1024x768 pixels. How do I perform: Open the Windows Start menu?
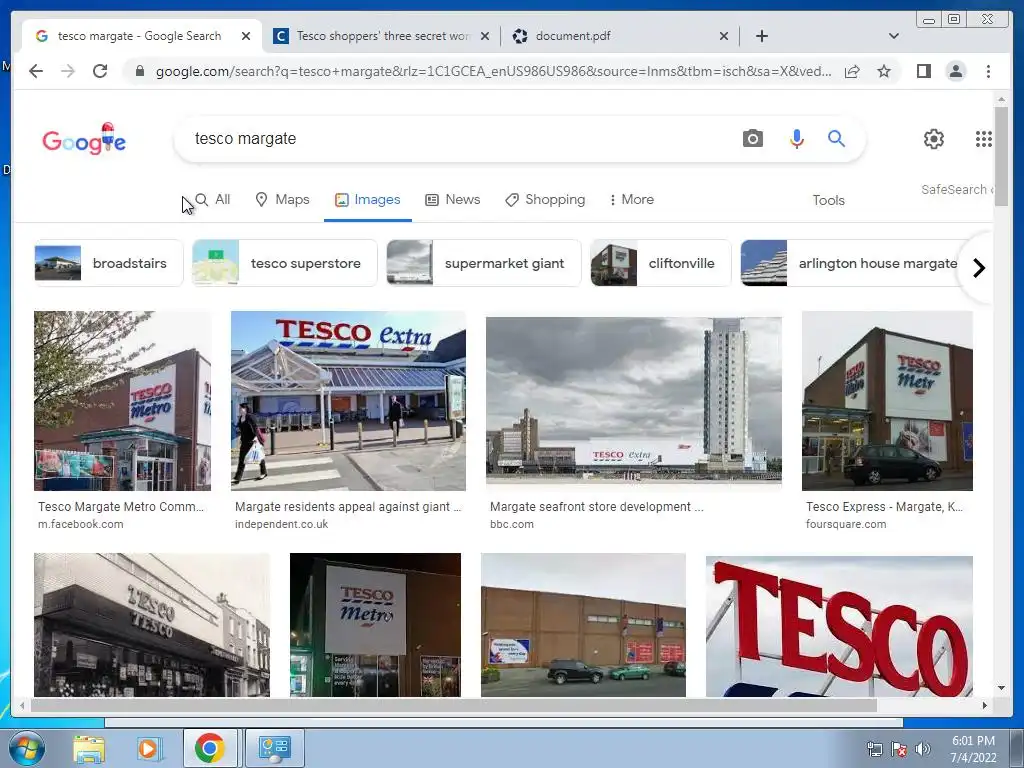tap(27, 748)
